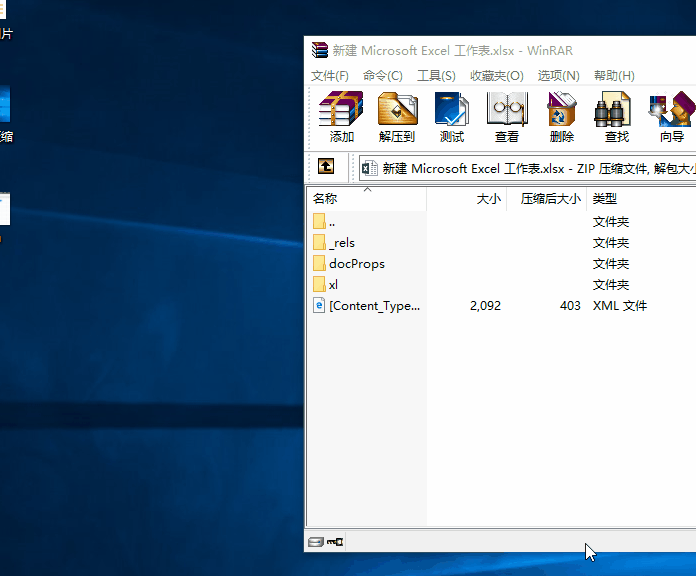Open the 文件(F) menu

click(329, 76)
